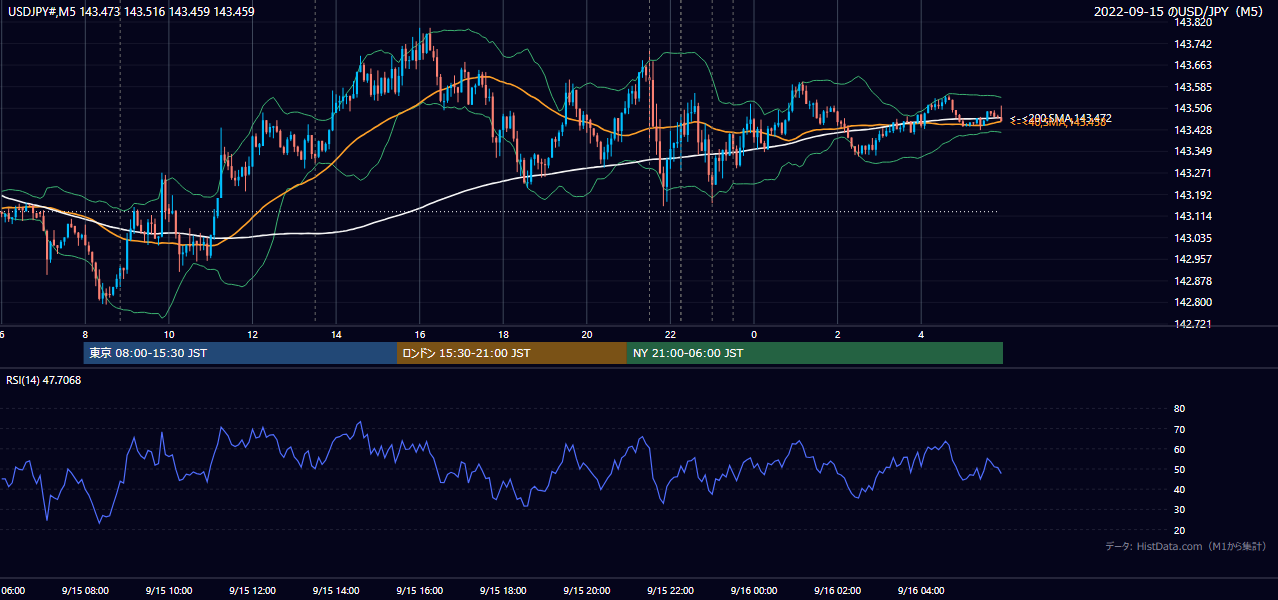Select the NY 21:00-06:00 JST session bar
Image resolution: width=1278 pixels, height=600 pixels.
click(x=815, y=353)
